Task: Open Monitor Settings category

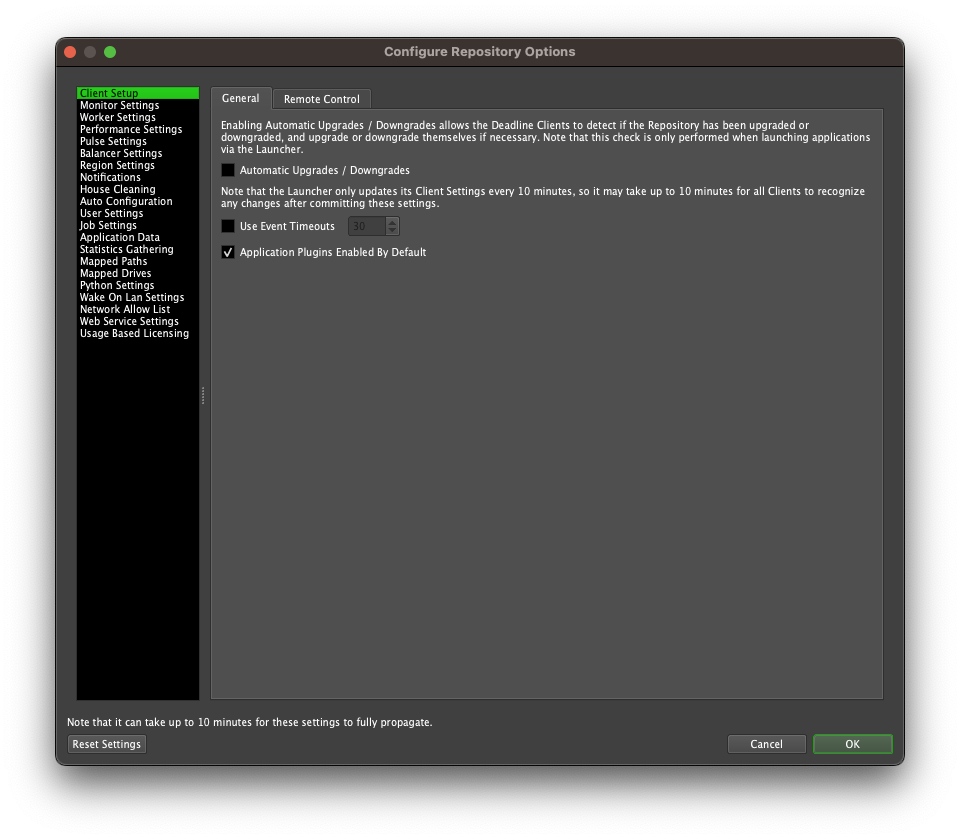Action: click(x=138, y=105)
